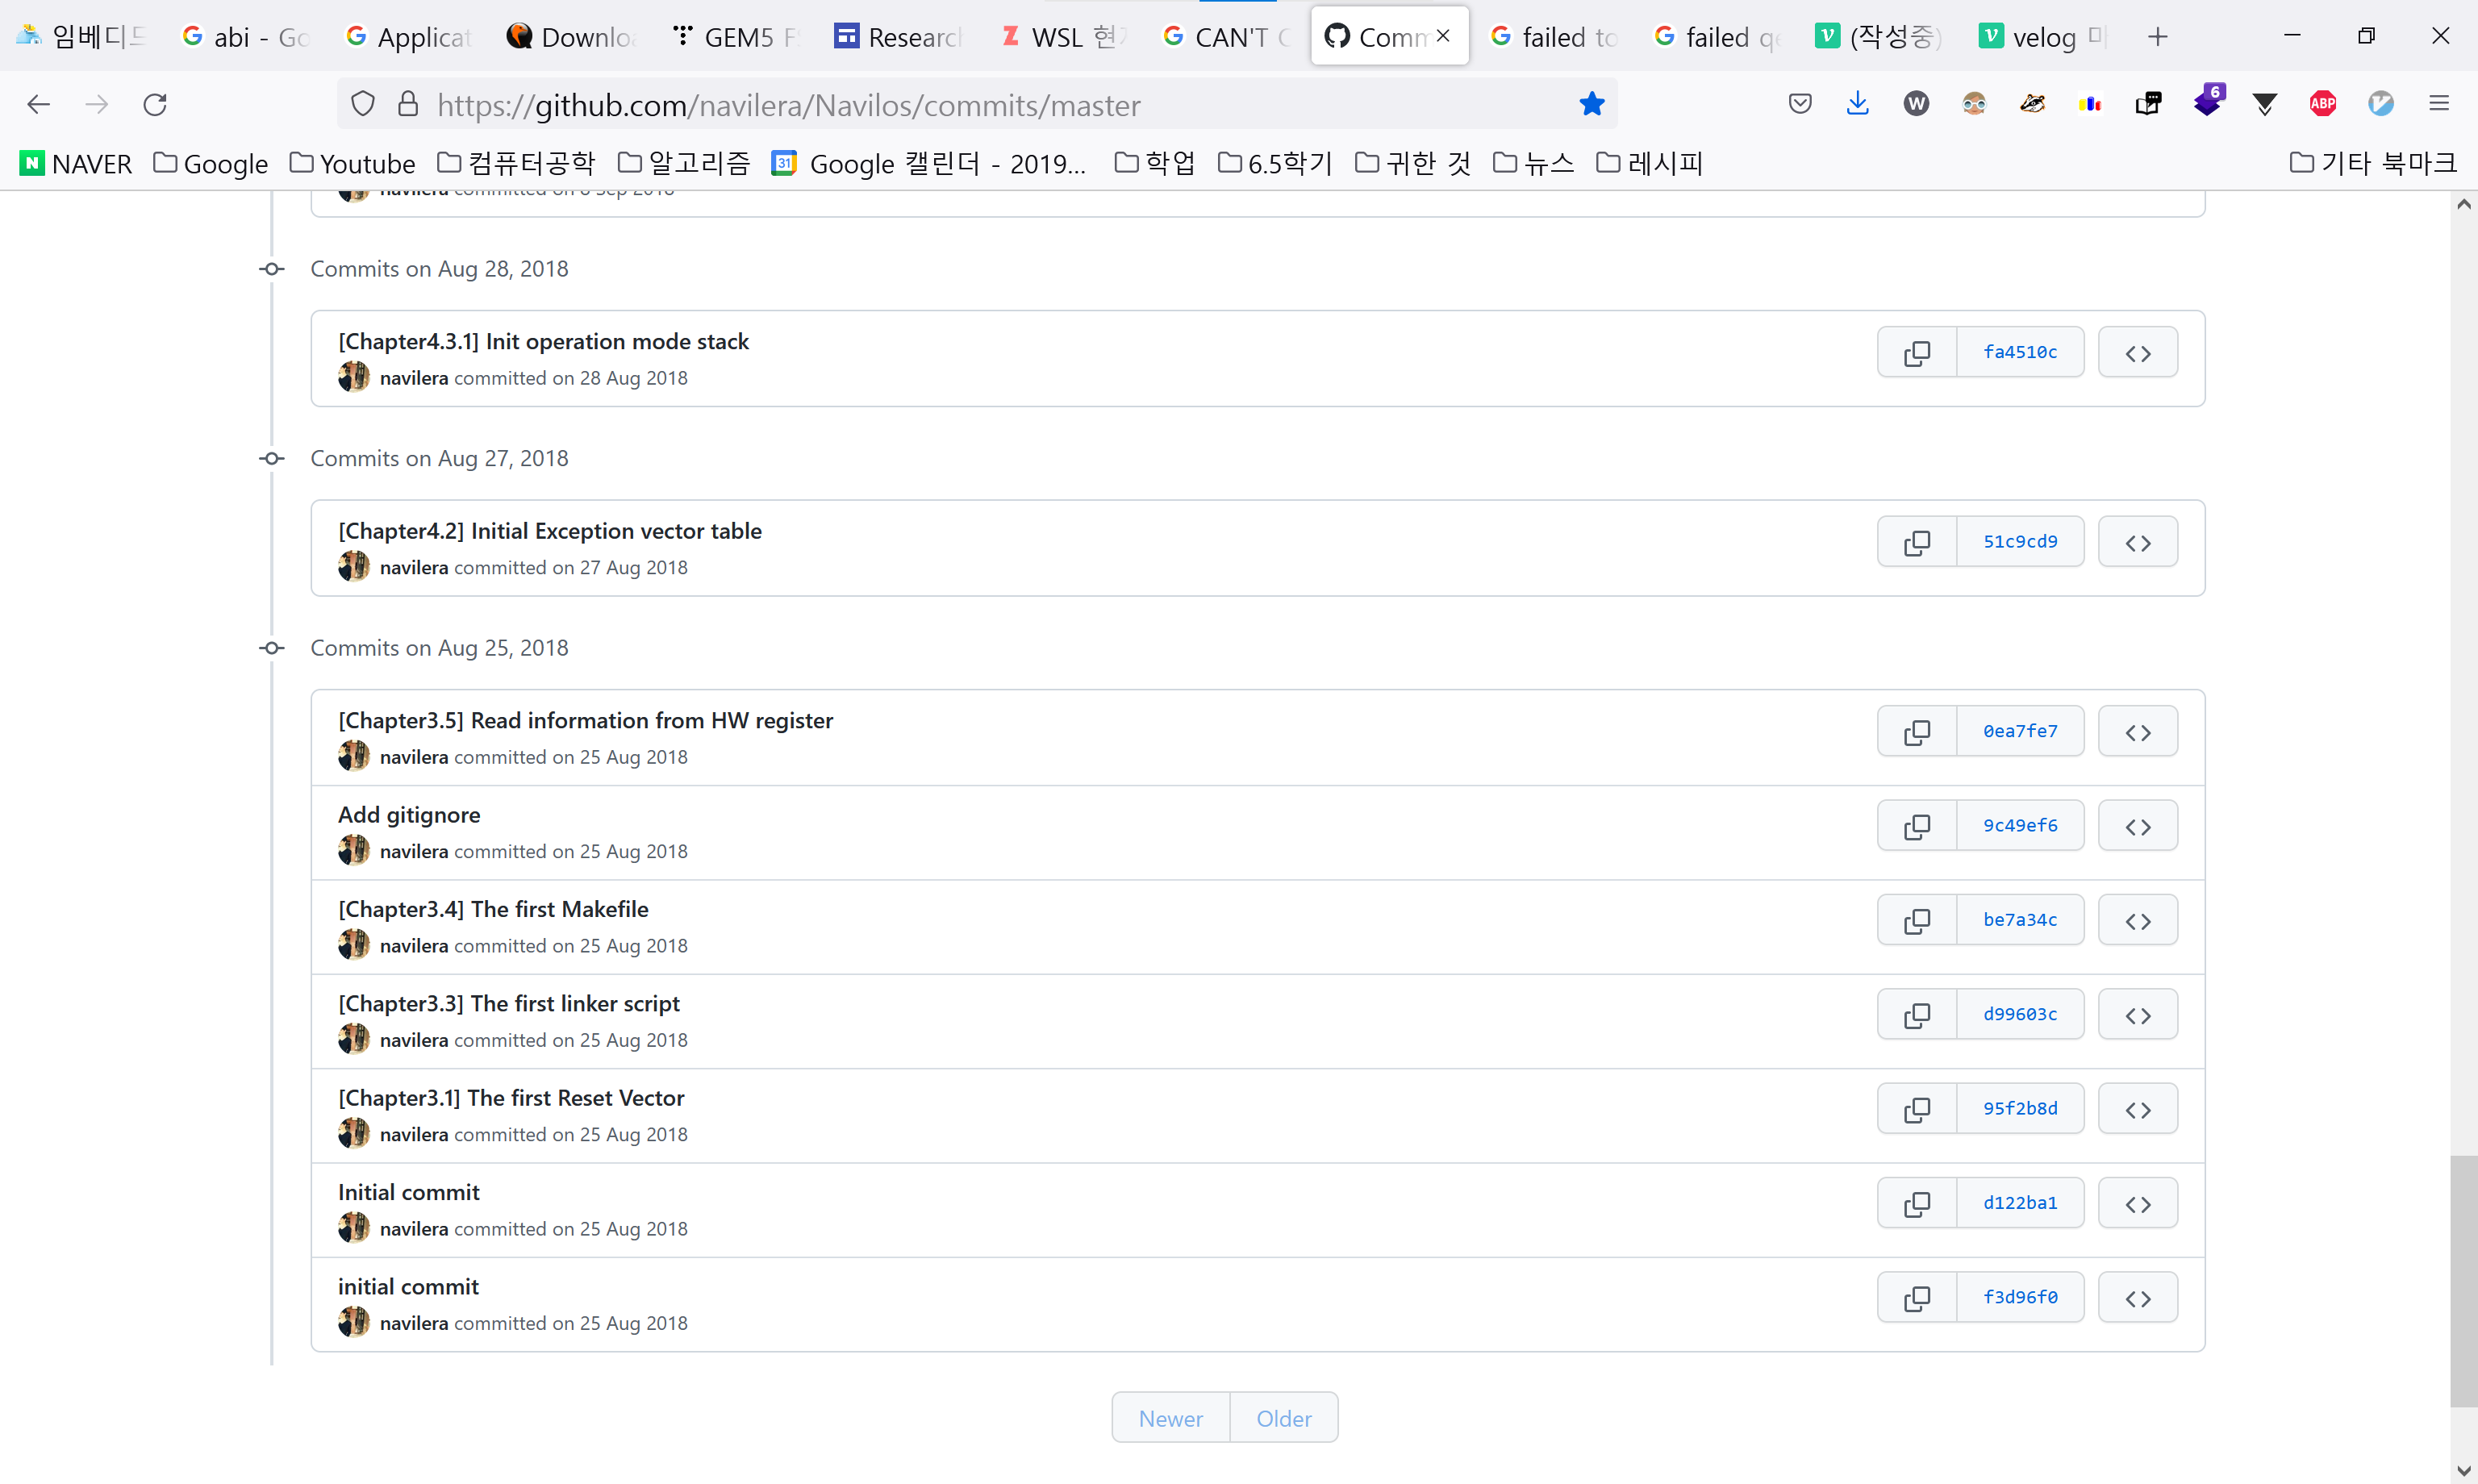Viewport: 2478px width, 1484px height.
Task: Open commit hash 0ea7fe7 link
Action: 2019,732
